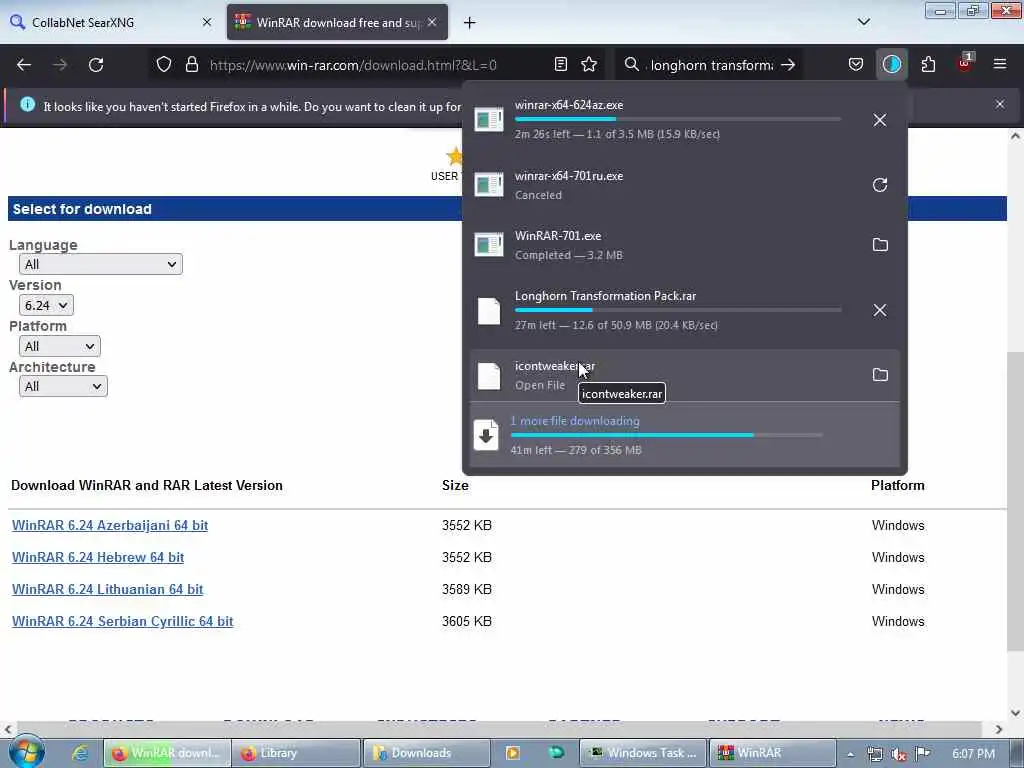Open the network tray icon

(x=874, y=754)
